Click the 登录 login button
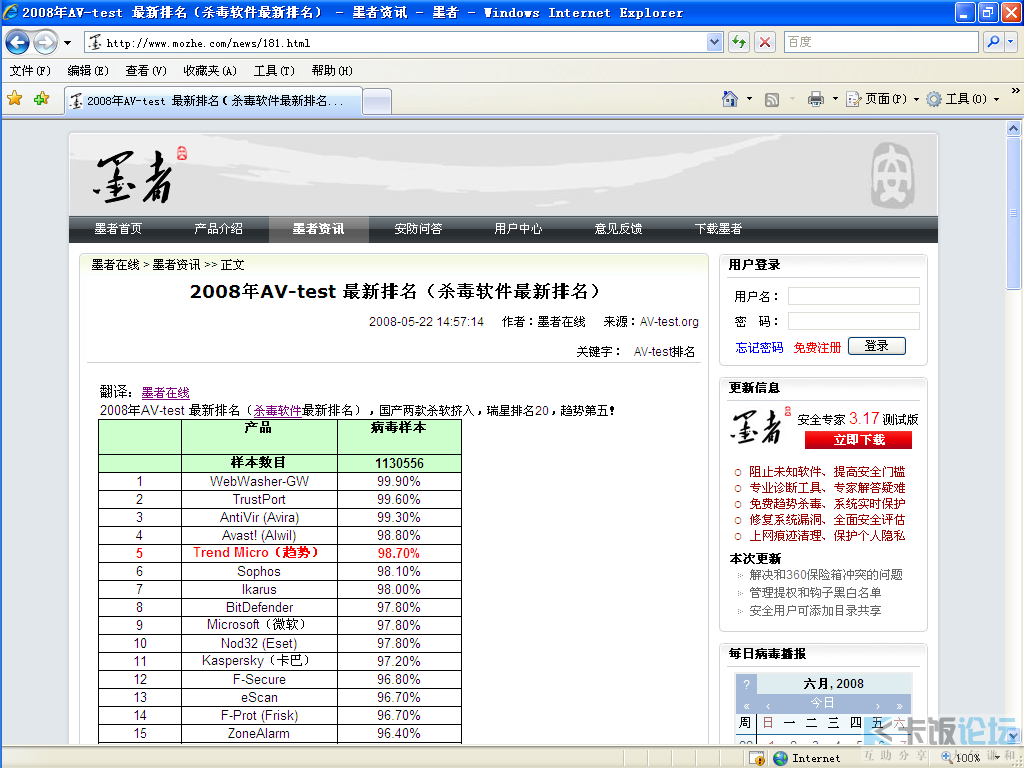Image resolution: width=1024 pixels, height=768 pixels. click(876, 345)
